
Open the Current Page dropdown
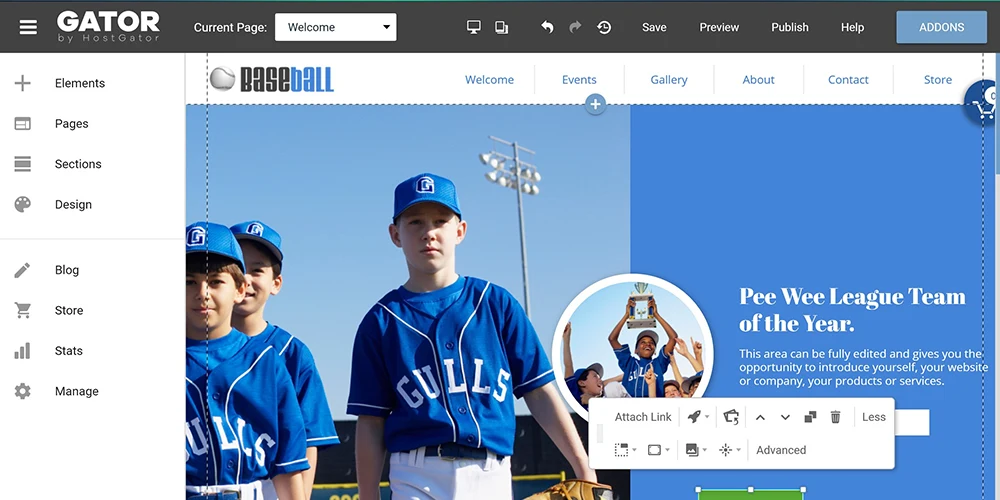[335, 27]
